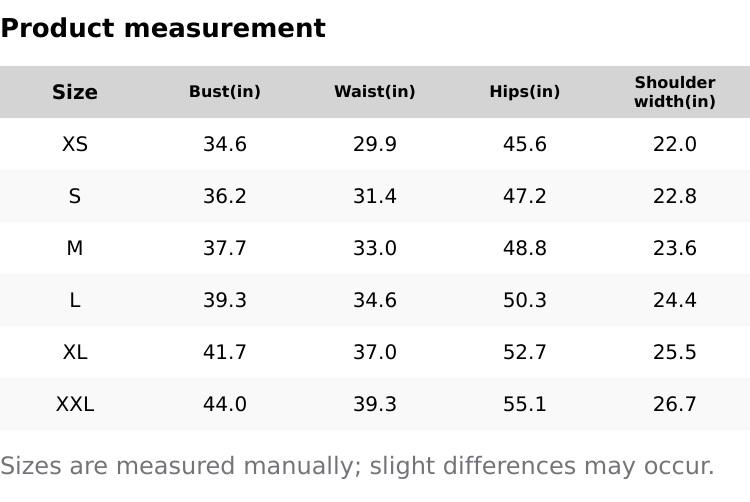
Task: Click the Product measurement heading
Action: click(x=163, y=28)
